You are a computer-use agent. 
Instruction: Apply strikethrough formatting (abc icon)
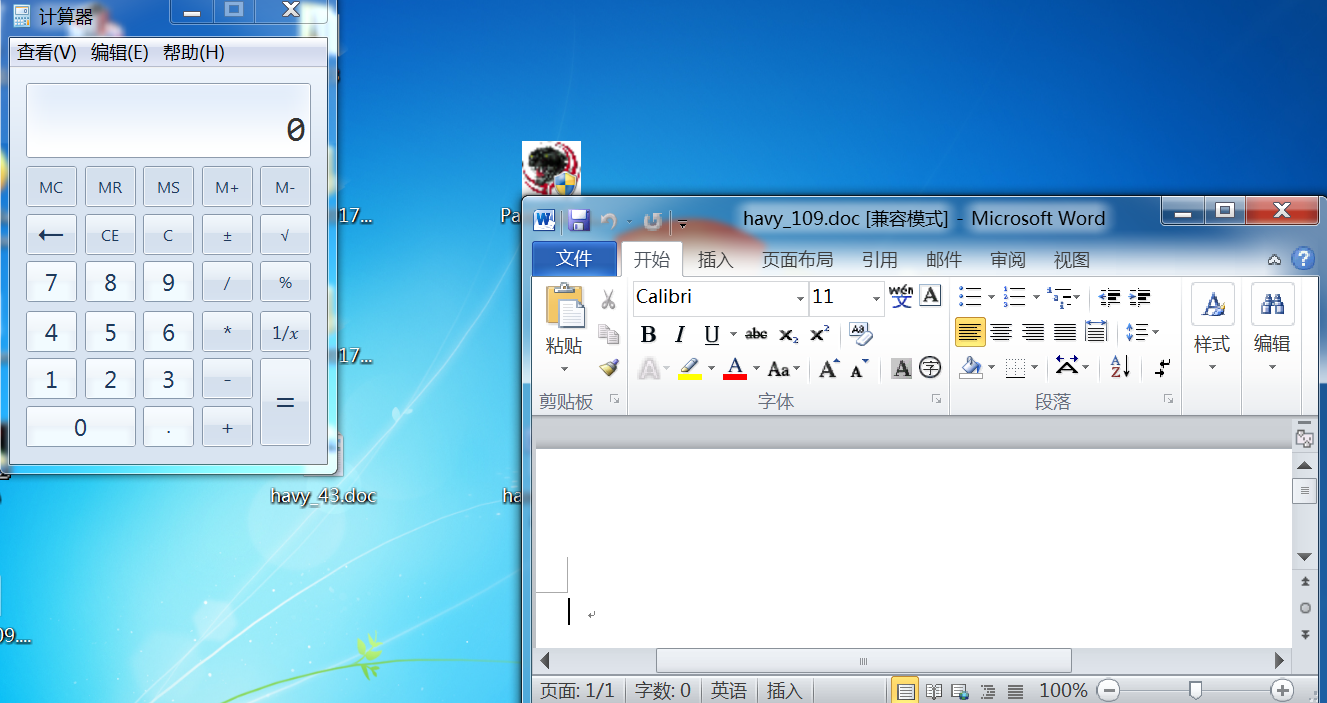[756, 334]
